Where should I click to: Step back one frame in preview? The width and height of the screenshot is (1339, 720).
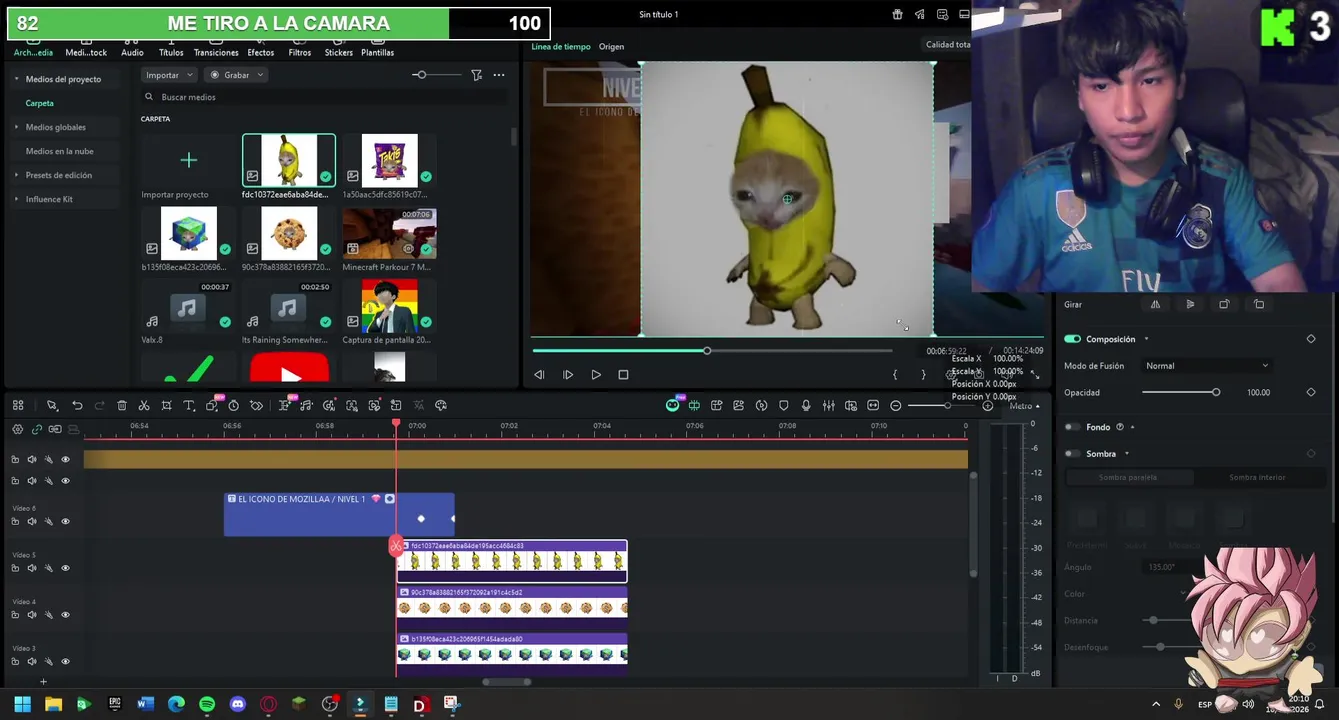(x=540, y=375)
